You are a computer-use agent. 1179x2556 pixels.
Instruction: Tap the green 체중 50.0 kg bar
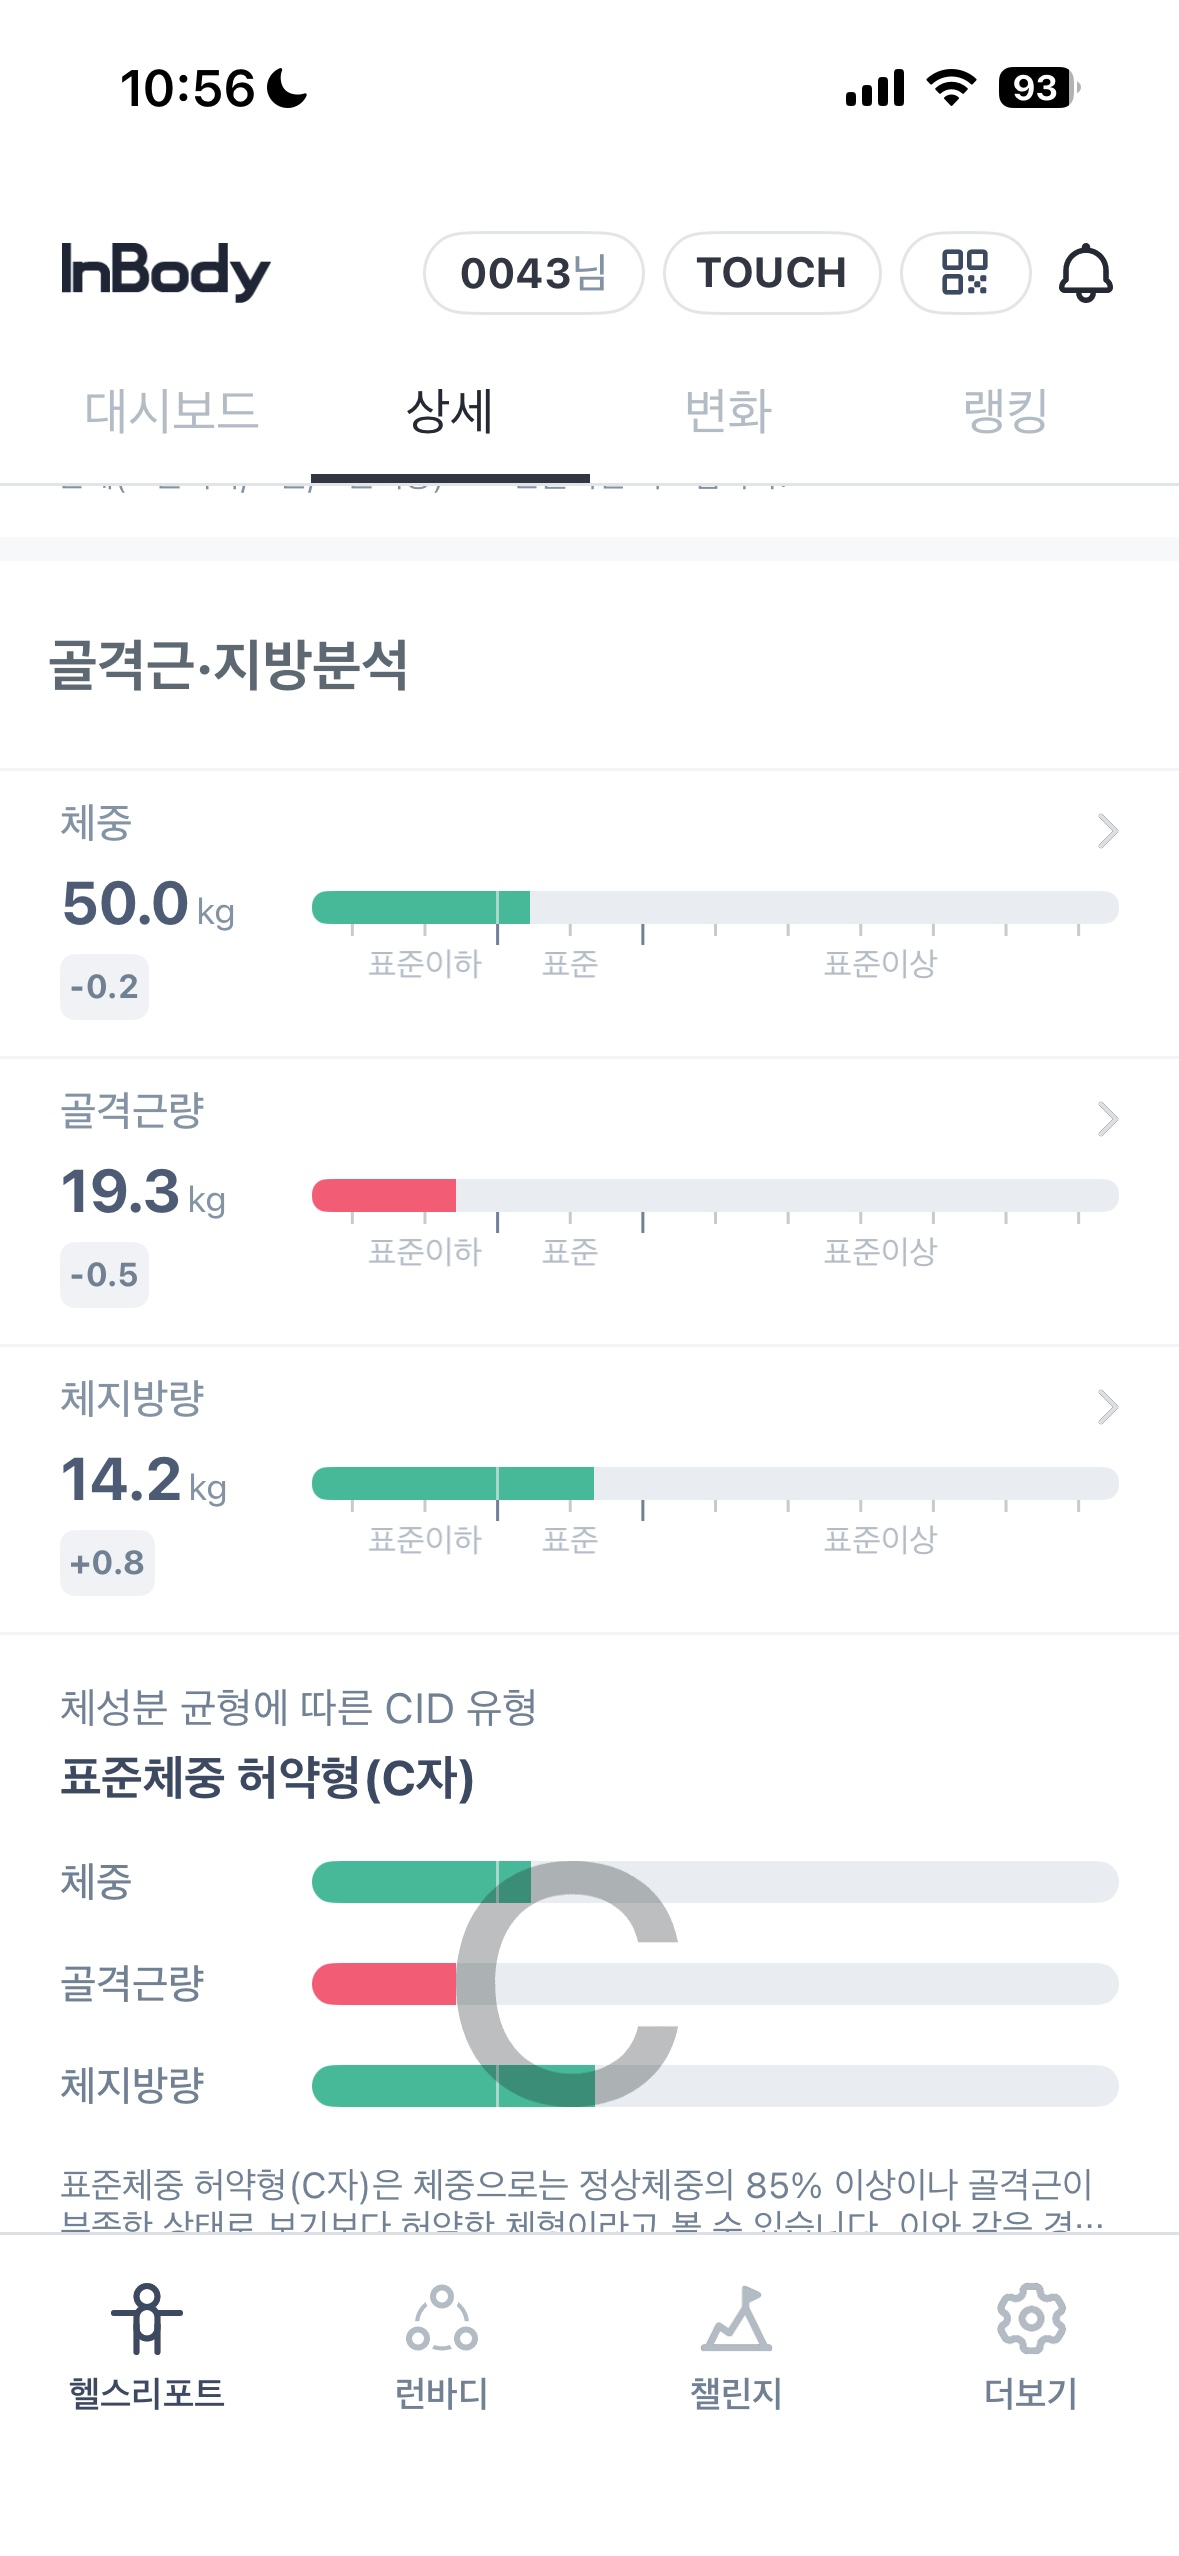(x=420, y=907)
